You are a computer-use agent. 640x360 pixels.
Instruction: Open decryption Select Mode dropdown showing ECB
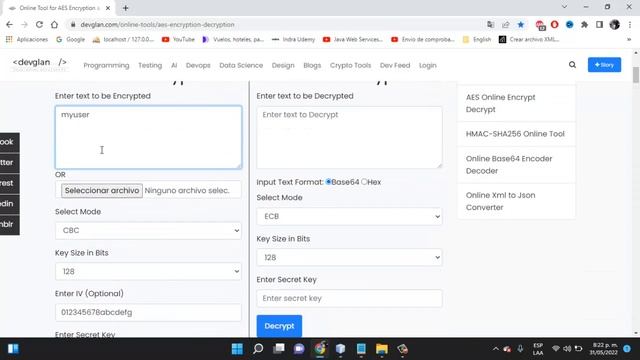coord(349,216)
